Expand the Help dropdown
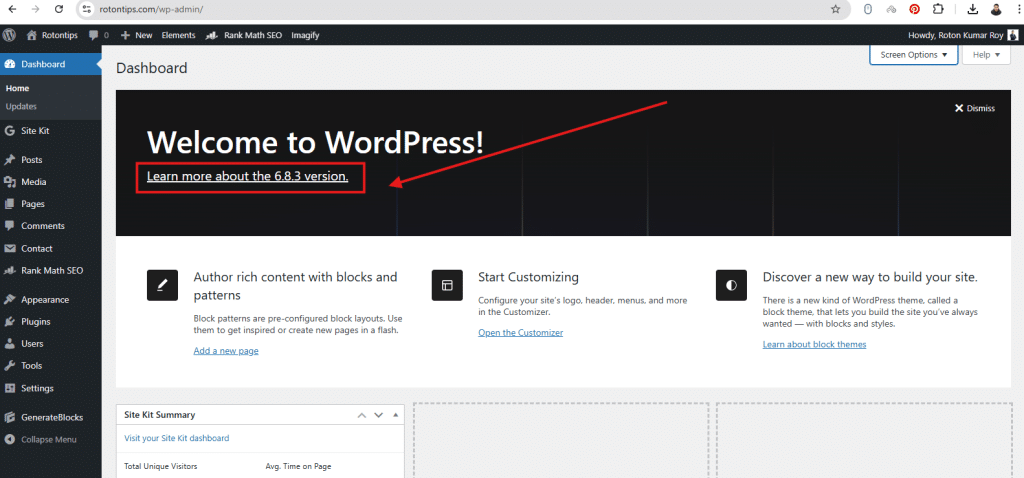The height and width of the screenshot is (478, 1024). 986,55
